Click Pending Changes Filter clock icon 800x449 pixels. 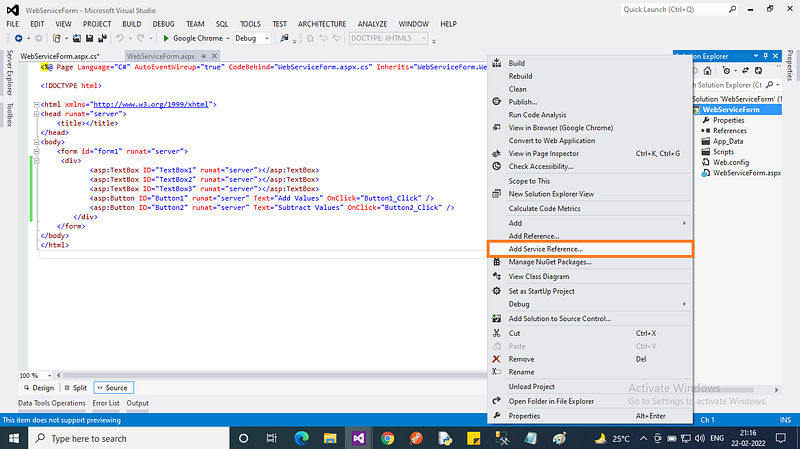[727, 71]
